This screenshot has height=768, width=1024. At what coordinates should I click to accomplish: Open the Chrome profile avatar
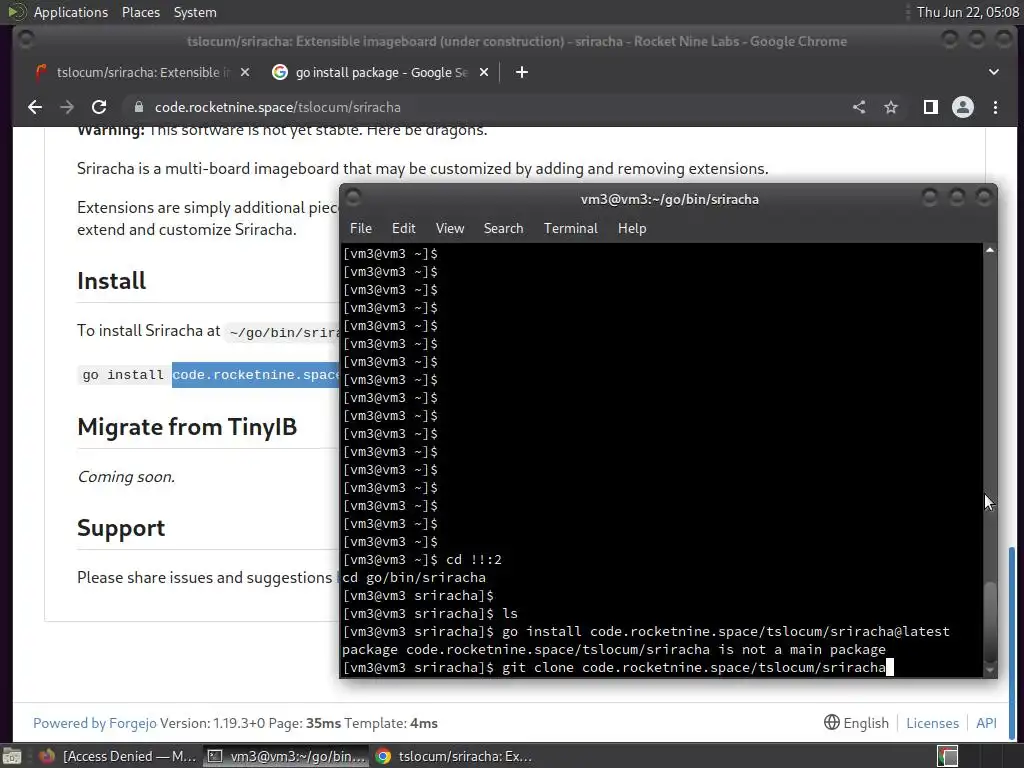963,107
